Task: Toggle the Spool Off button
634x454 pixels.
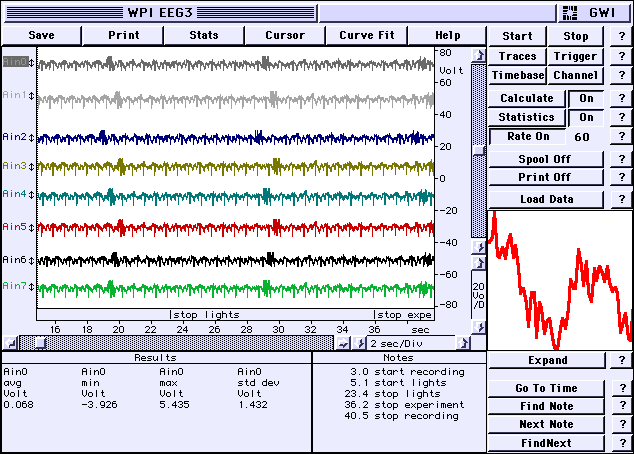Action: click(x=545, y=159)
